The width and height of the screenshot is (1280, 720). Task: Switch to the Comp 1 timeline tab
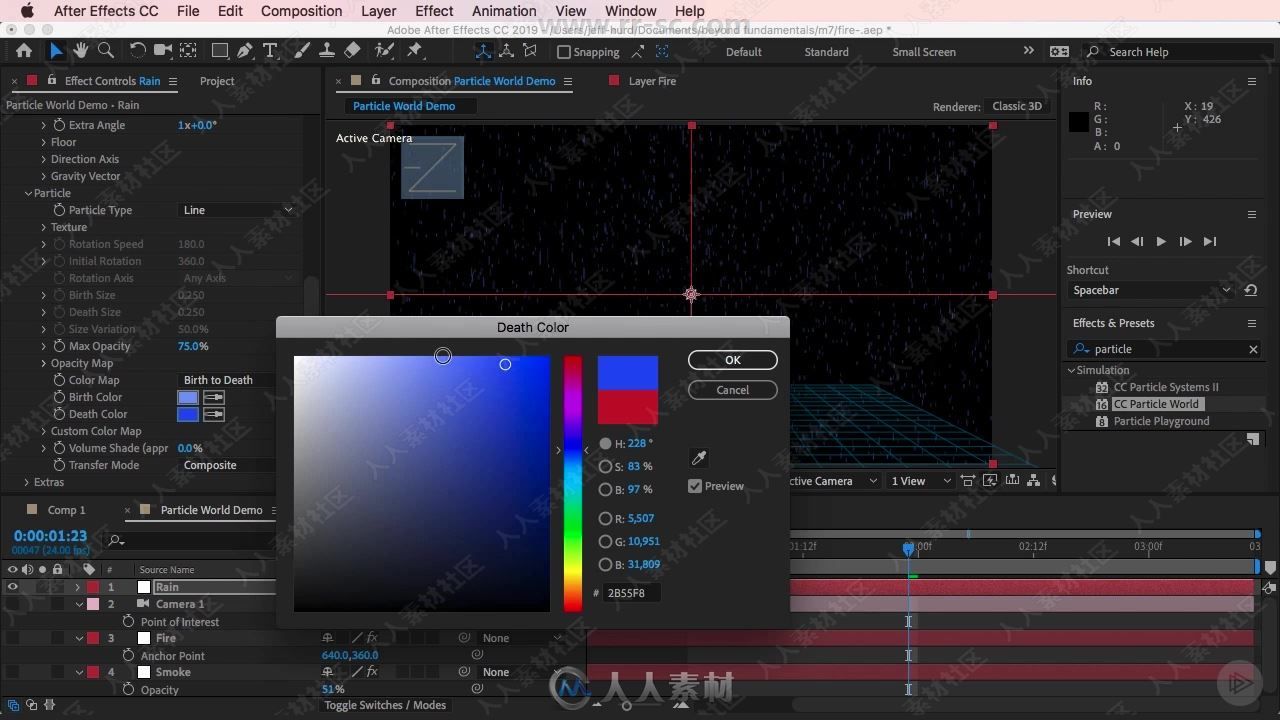coord(67,510)
